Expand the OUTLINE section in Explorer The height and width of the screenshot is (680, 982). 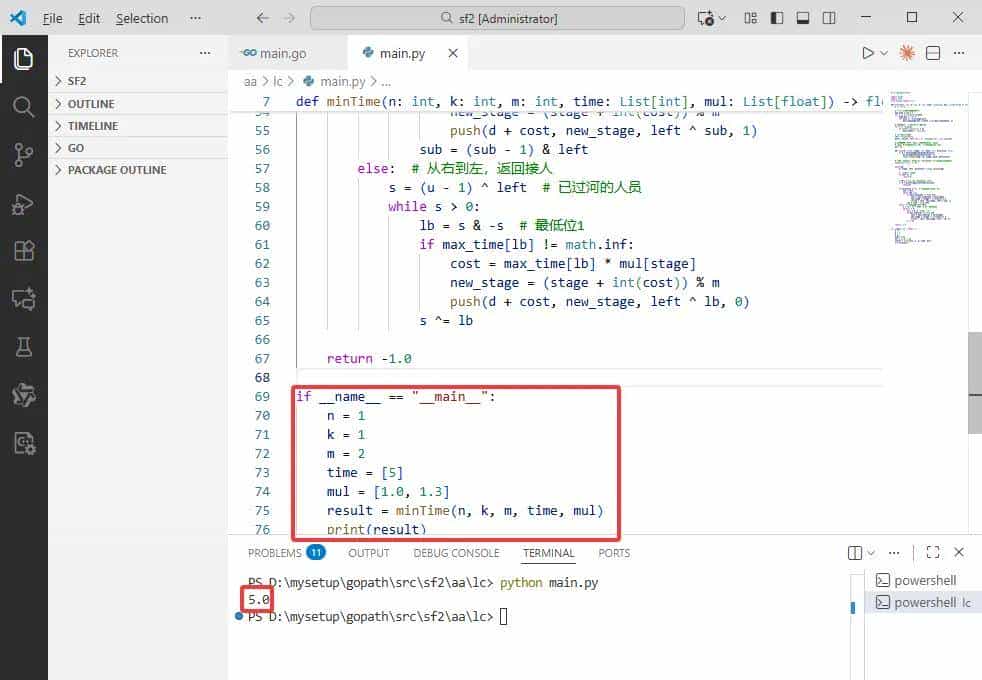[x=90, y=104]
